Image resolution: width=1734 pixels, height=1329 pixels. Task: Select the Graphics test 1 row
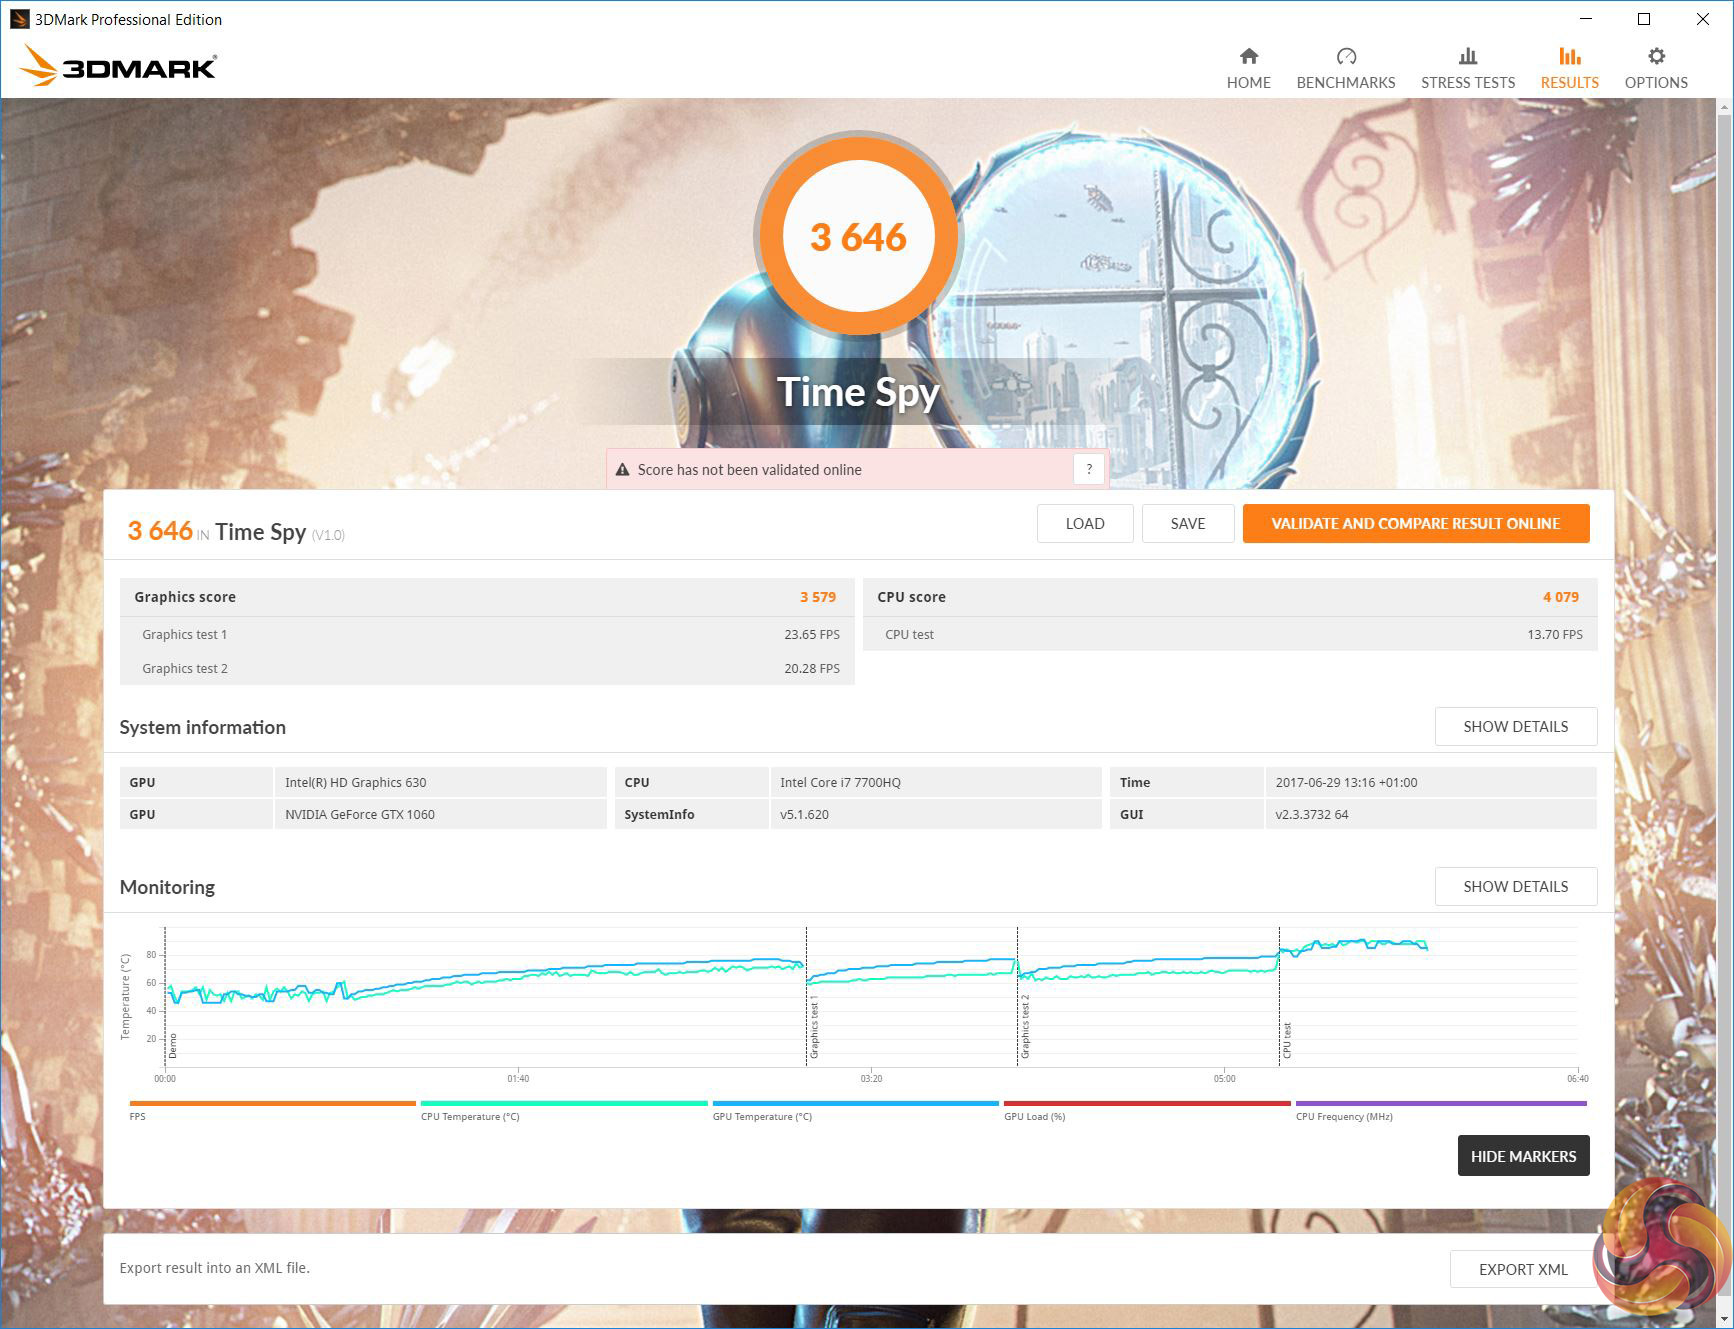[487, 634]
